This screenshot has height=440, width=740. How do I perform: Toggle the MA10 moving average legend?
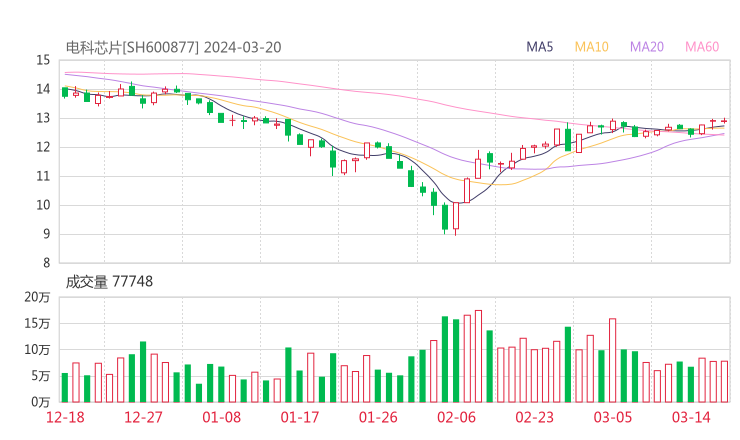[x=591, y=47]
